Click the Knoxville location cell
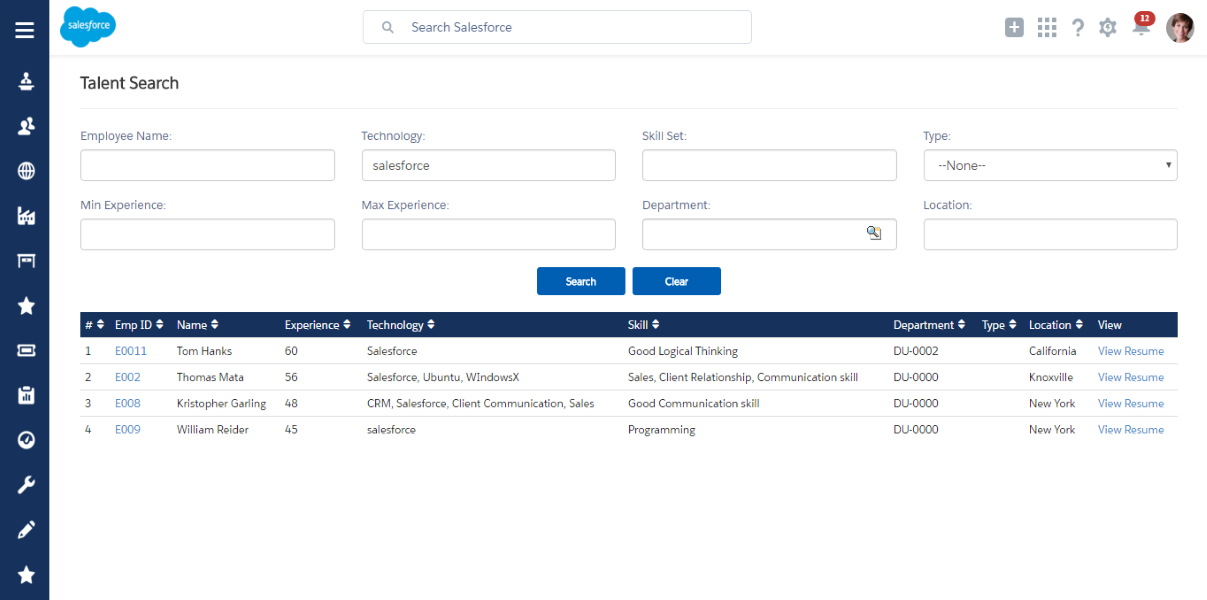 coord(1051,377)
